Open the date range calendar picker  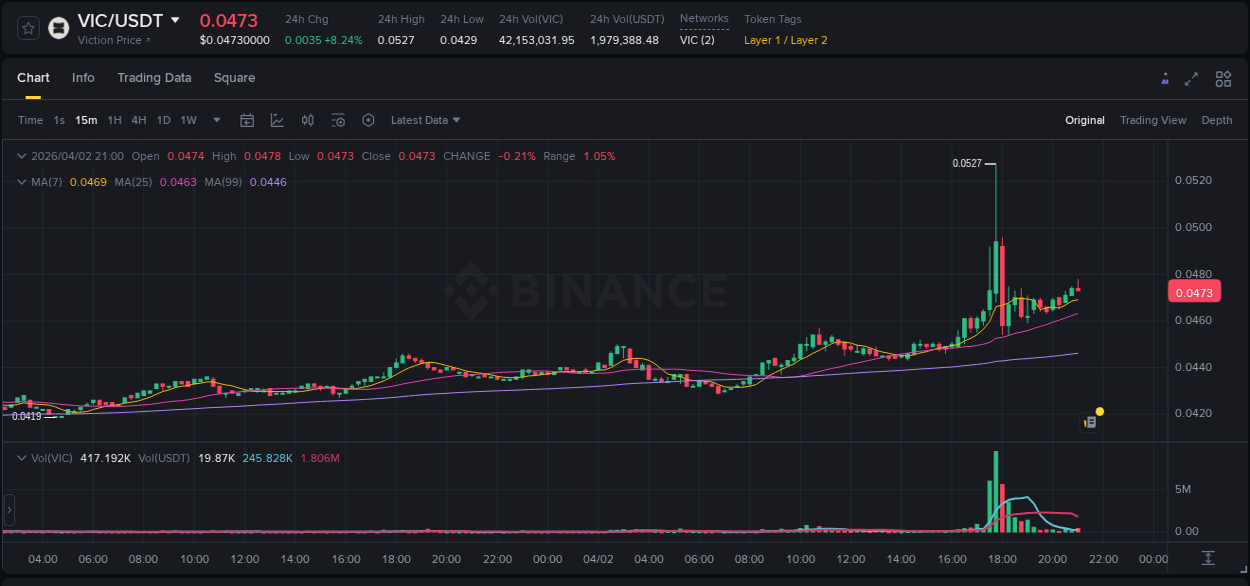[x=247, y=120]
